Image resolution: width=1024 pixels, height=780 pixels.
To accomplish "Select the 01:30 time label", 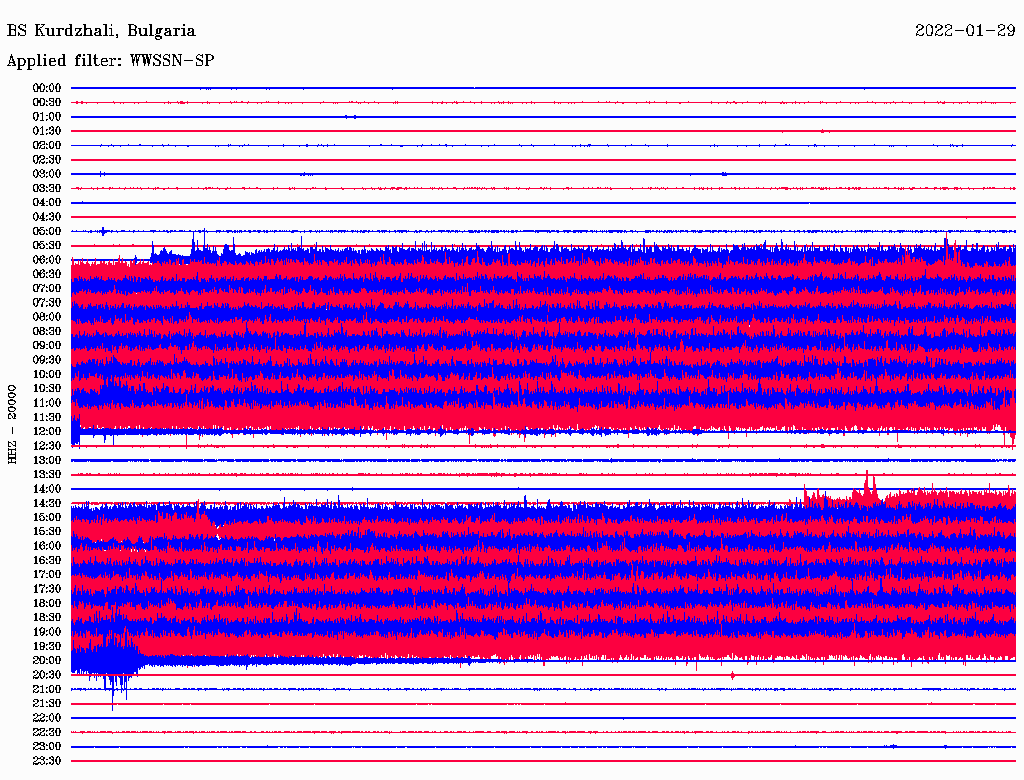I will coord(47,131).
